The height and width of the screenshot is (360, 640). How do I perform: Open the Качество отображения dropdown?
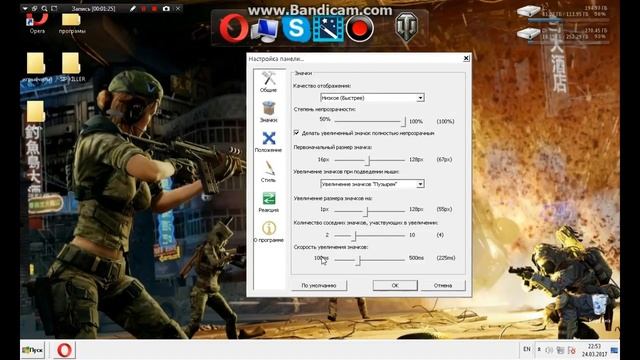tap(372, 98)
